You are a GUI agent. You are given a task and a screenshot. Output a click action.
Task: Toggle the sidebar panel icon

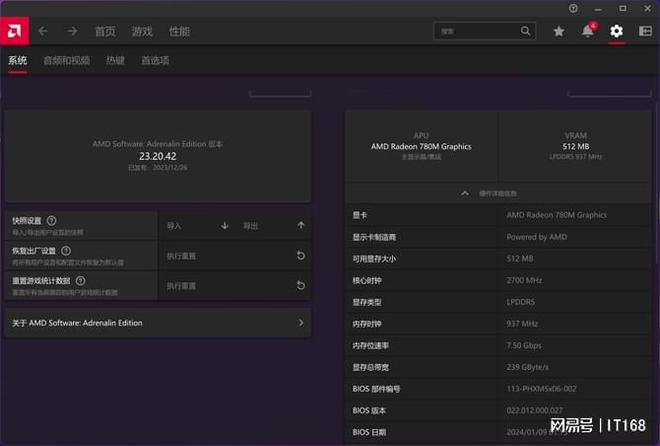645,31
